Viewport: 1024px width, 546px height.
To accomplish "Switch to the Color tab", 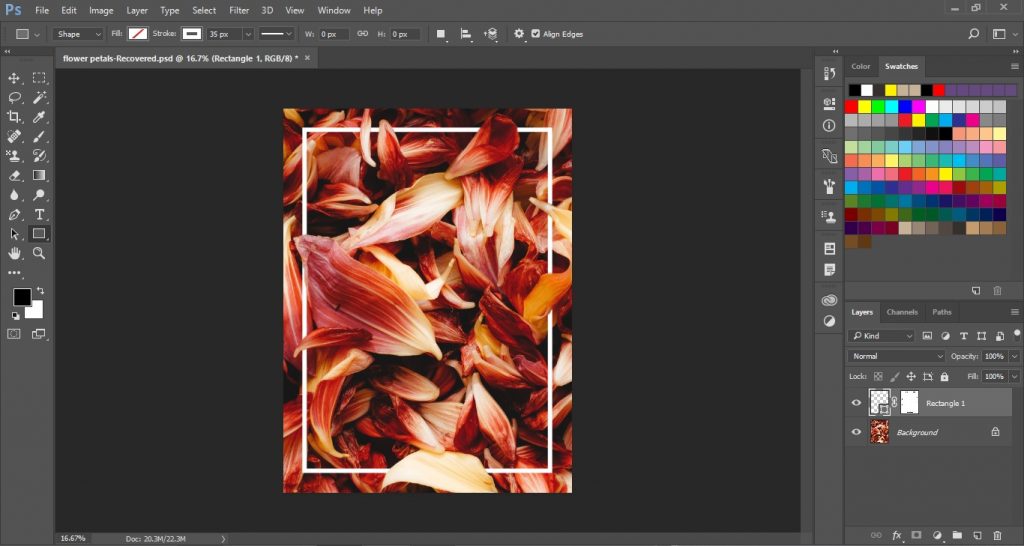I will click(861, 66).
